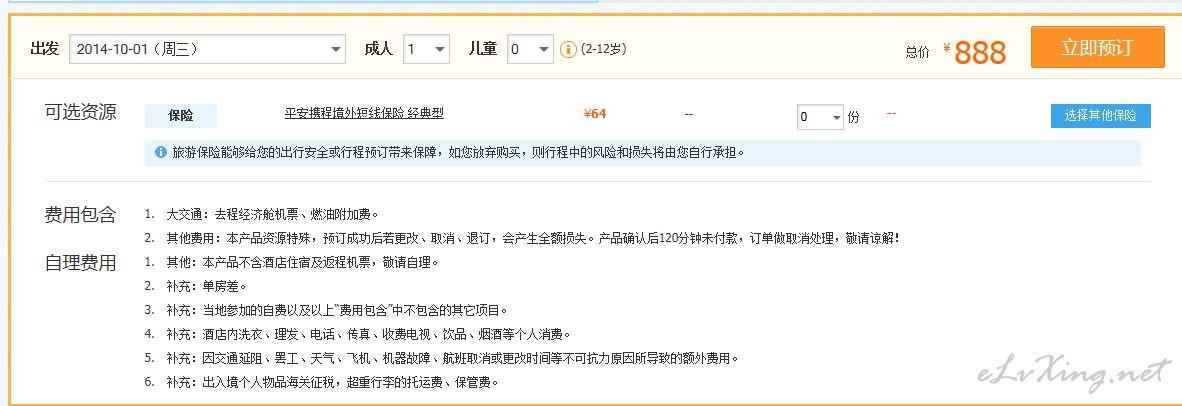Click the 选择其他保险 button
The width and height of the screenshot is (1182, 406).
(1101, 116)
